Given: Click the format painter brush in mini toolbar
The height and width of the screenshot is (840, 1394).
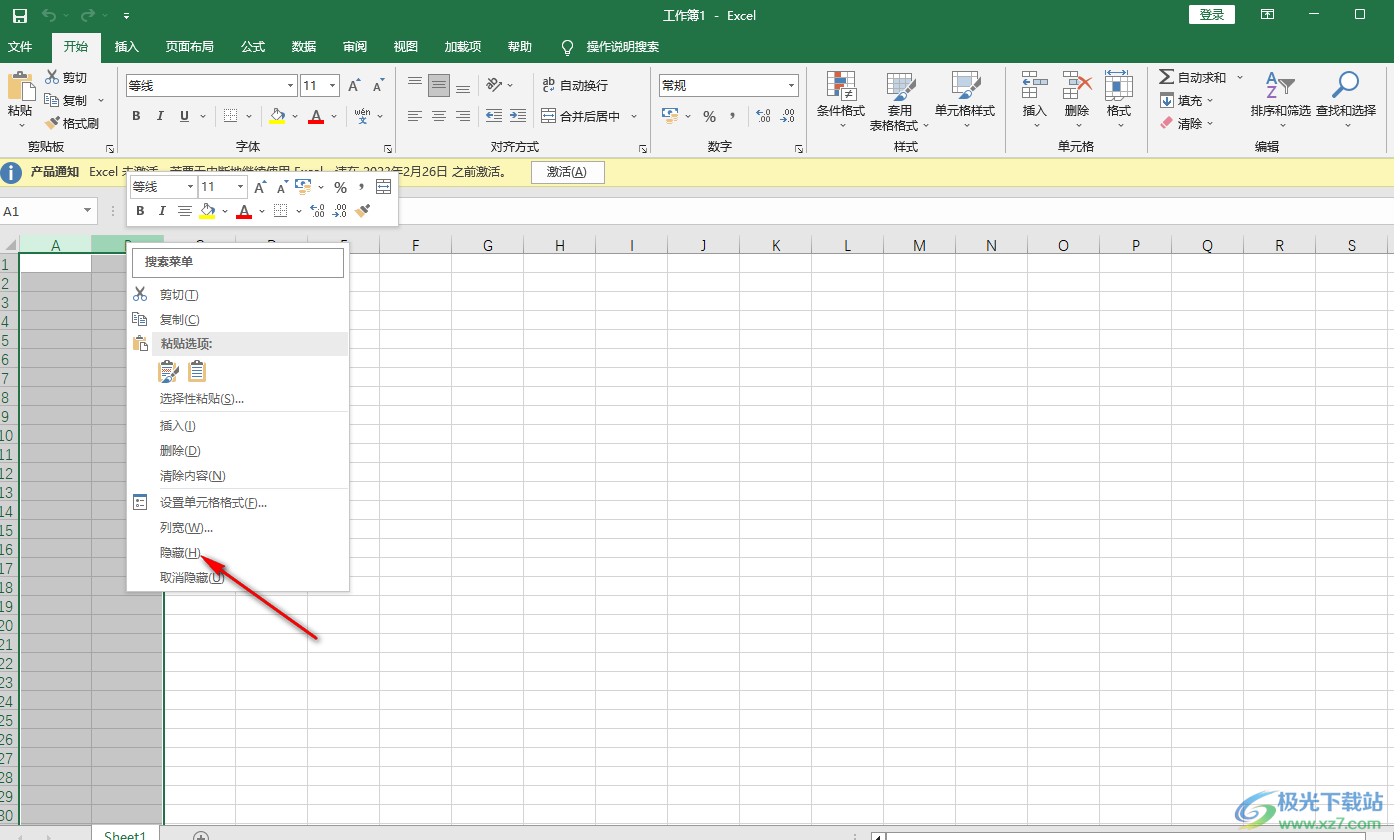Looking at the screenshot, I should [362, 211].
